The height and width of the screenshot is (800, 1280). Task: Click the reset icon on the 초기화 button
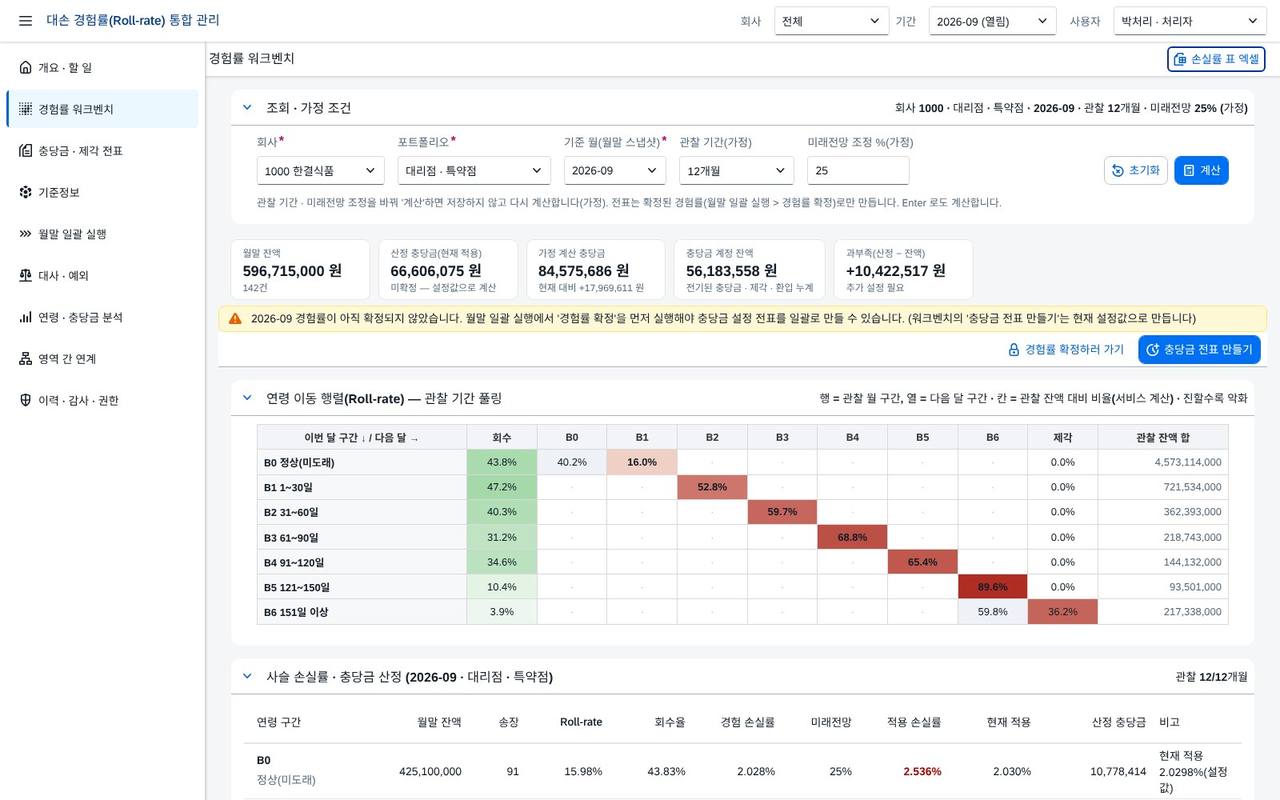click(1118, 171)
